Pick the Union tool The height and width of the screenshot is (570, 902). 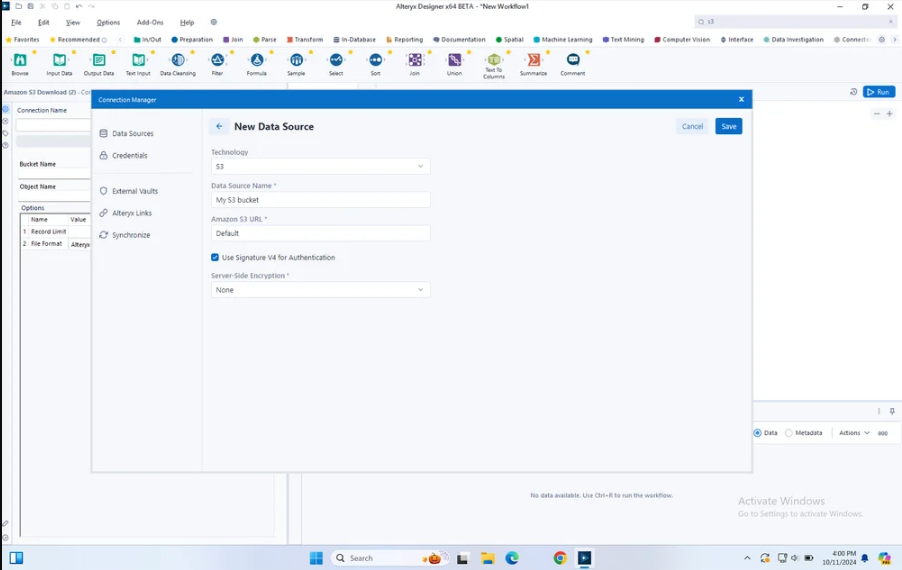[454, 60]
